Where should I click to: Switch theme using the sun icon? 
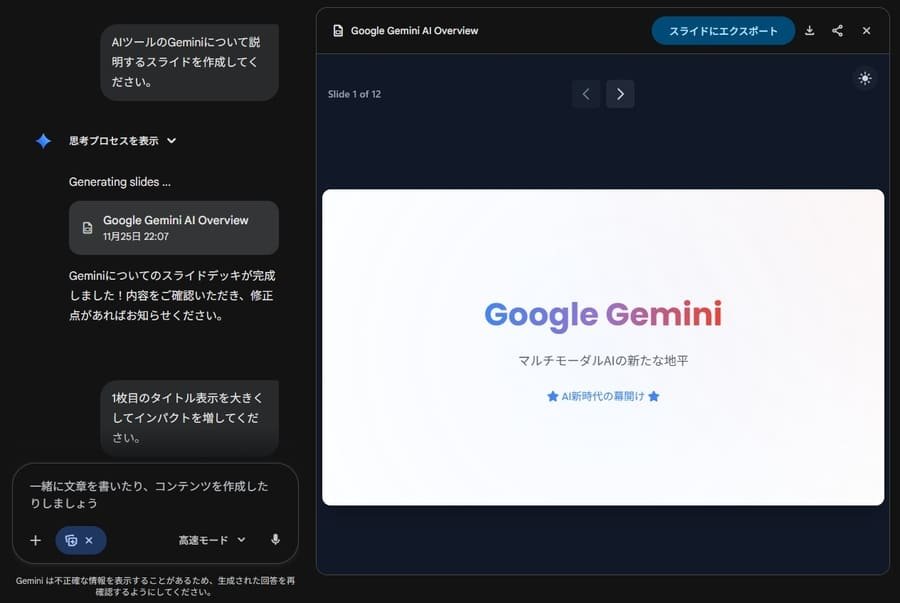pos(865,78)
